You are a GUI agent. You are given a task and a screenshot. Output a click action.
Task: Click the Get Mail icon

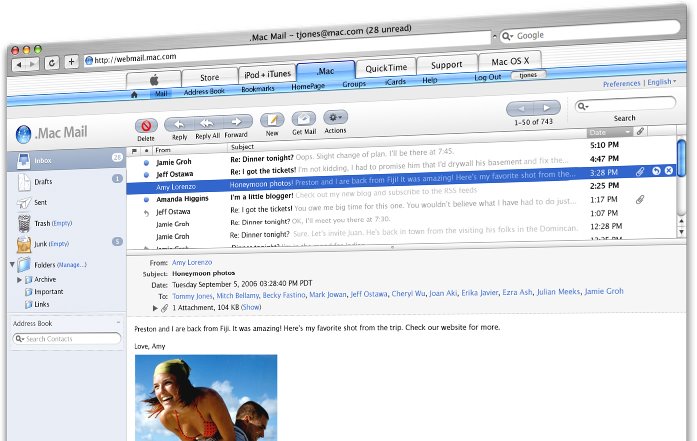click(304, 119)
